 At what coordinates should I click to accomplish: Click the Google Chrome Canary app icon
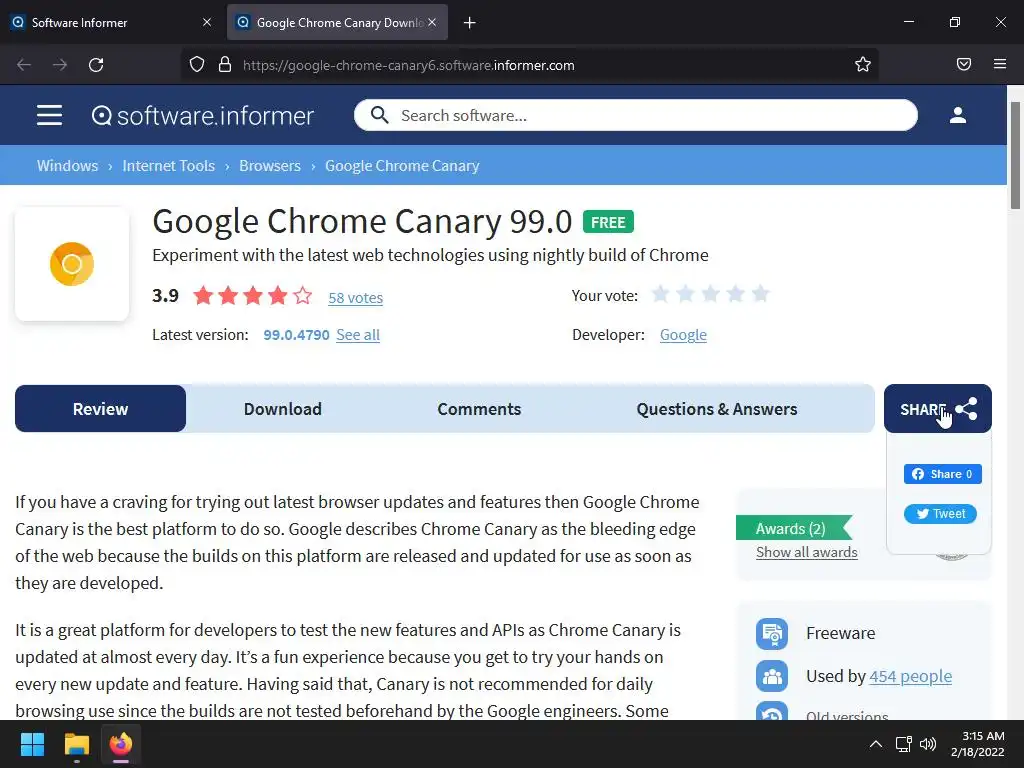(72, 264)
